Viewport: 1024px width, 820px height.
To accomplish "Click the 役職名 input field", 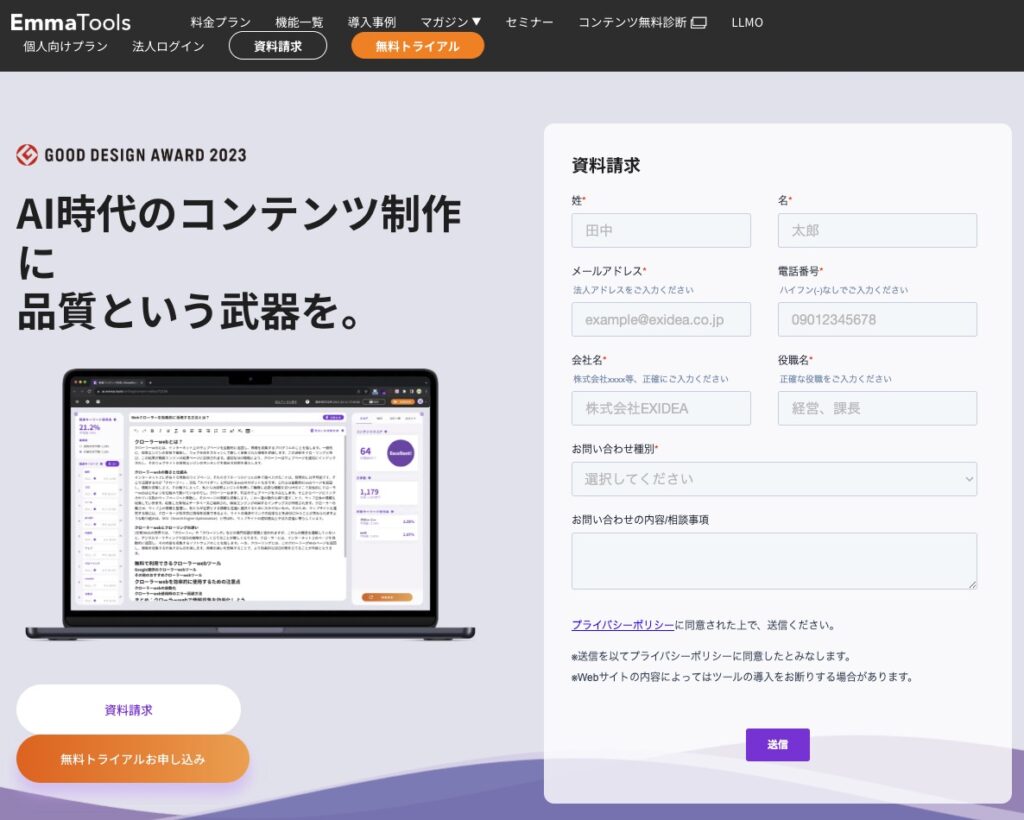I will [x=877, y=408].
